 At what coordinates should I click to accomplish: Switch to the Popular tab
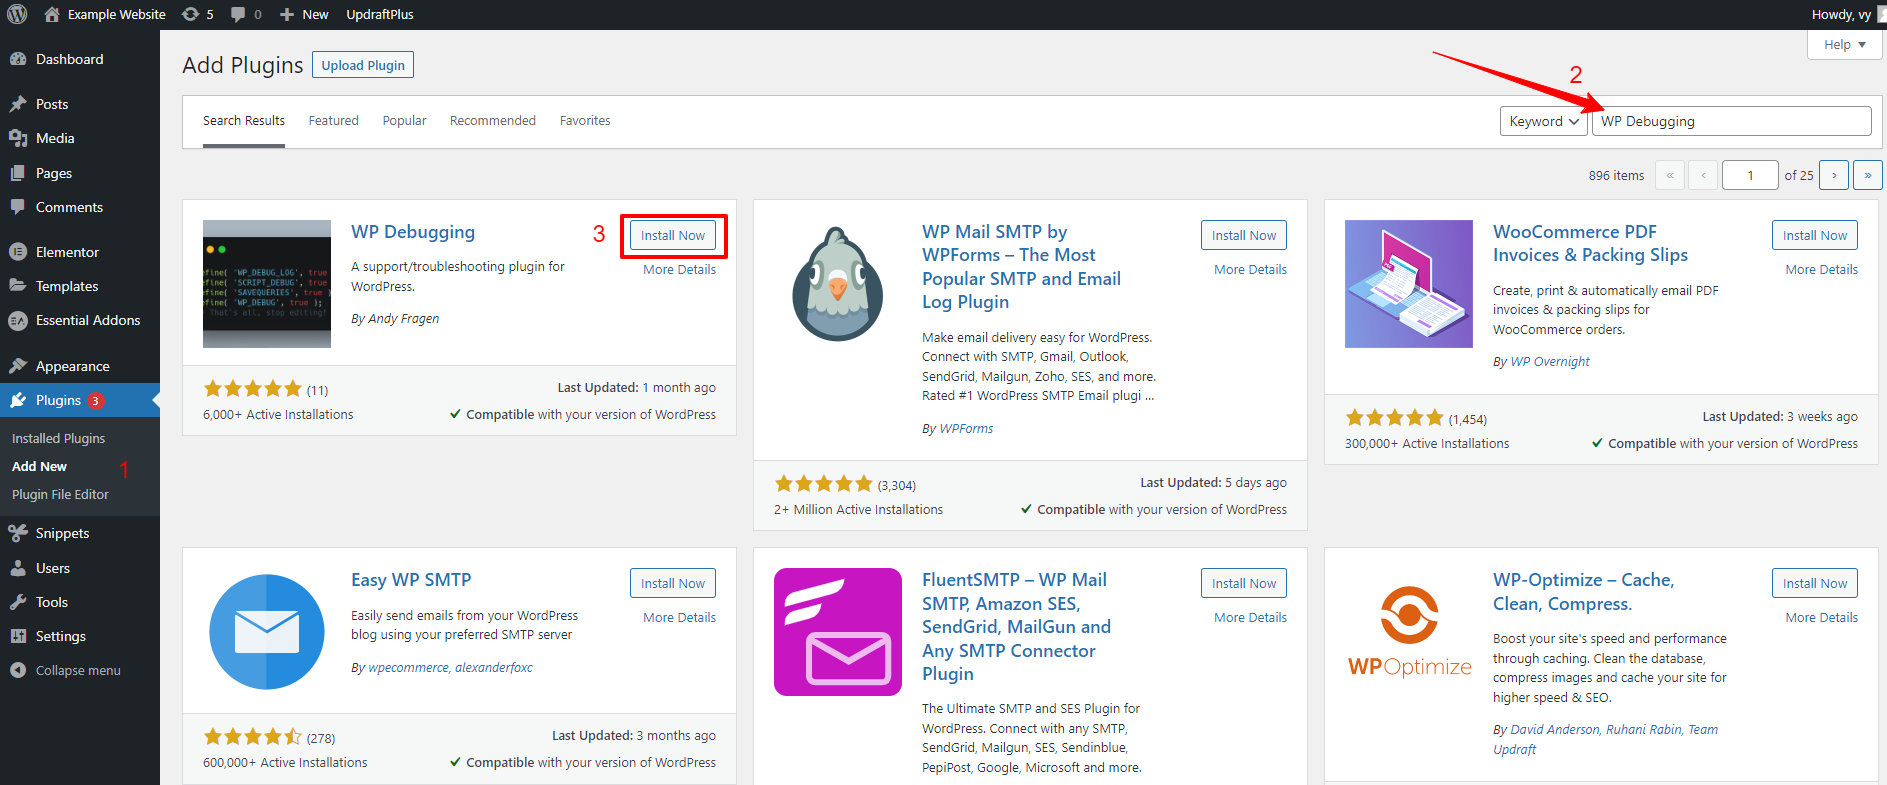[404, 120]
